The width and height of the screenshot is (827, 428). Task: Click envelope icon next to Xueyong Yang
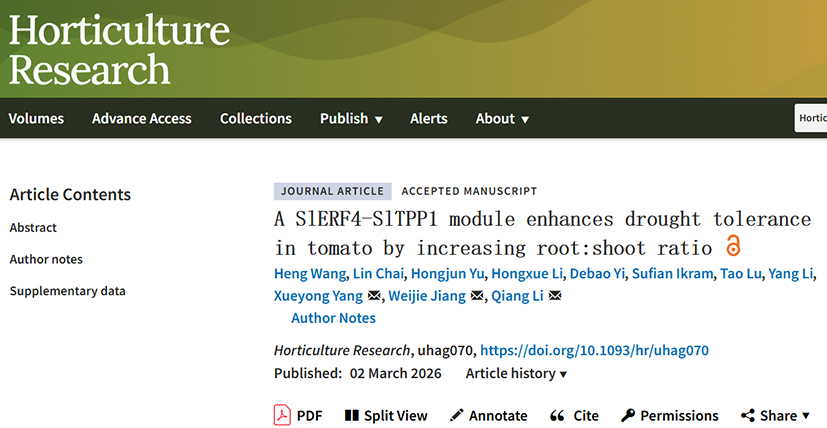[x=374, y=296]
